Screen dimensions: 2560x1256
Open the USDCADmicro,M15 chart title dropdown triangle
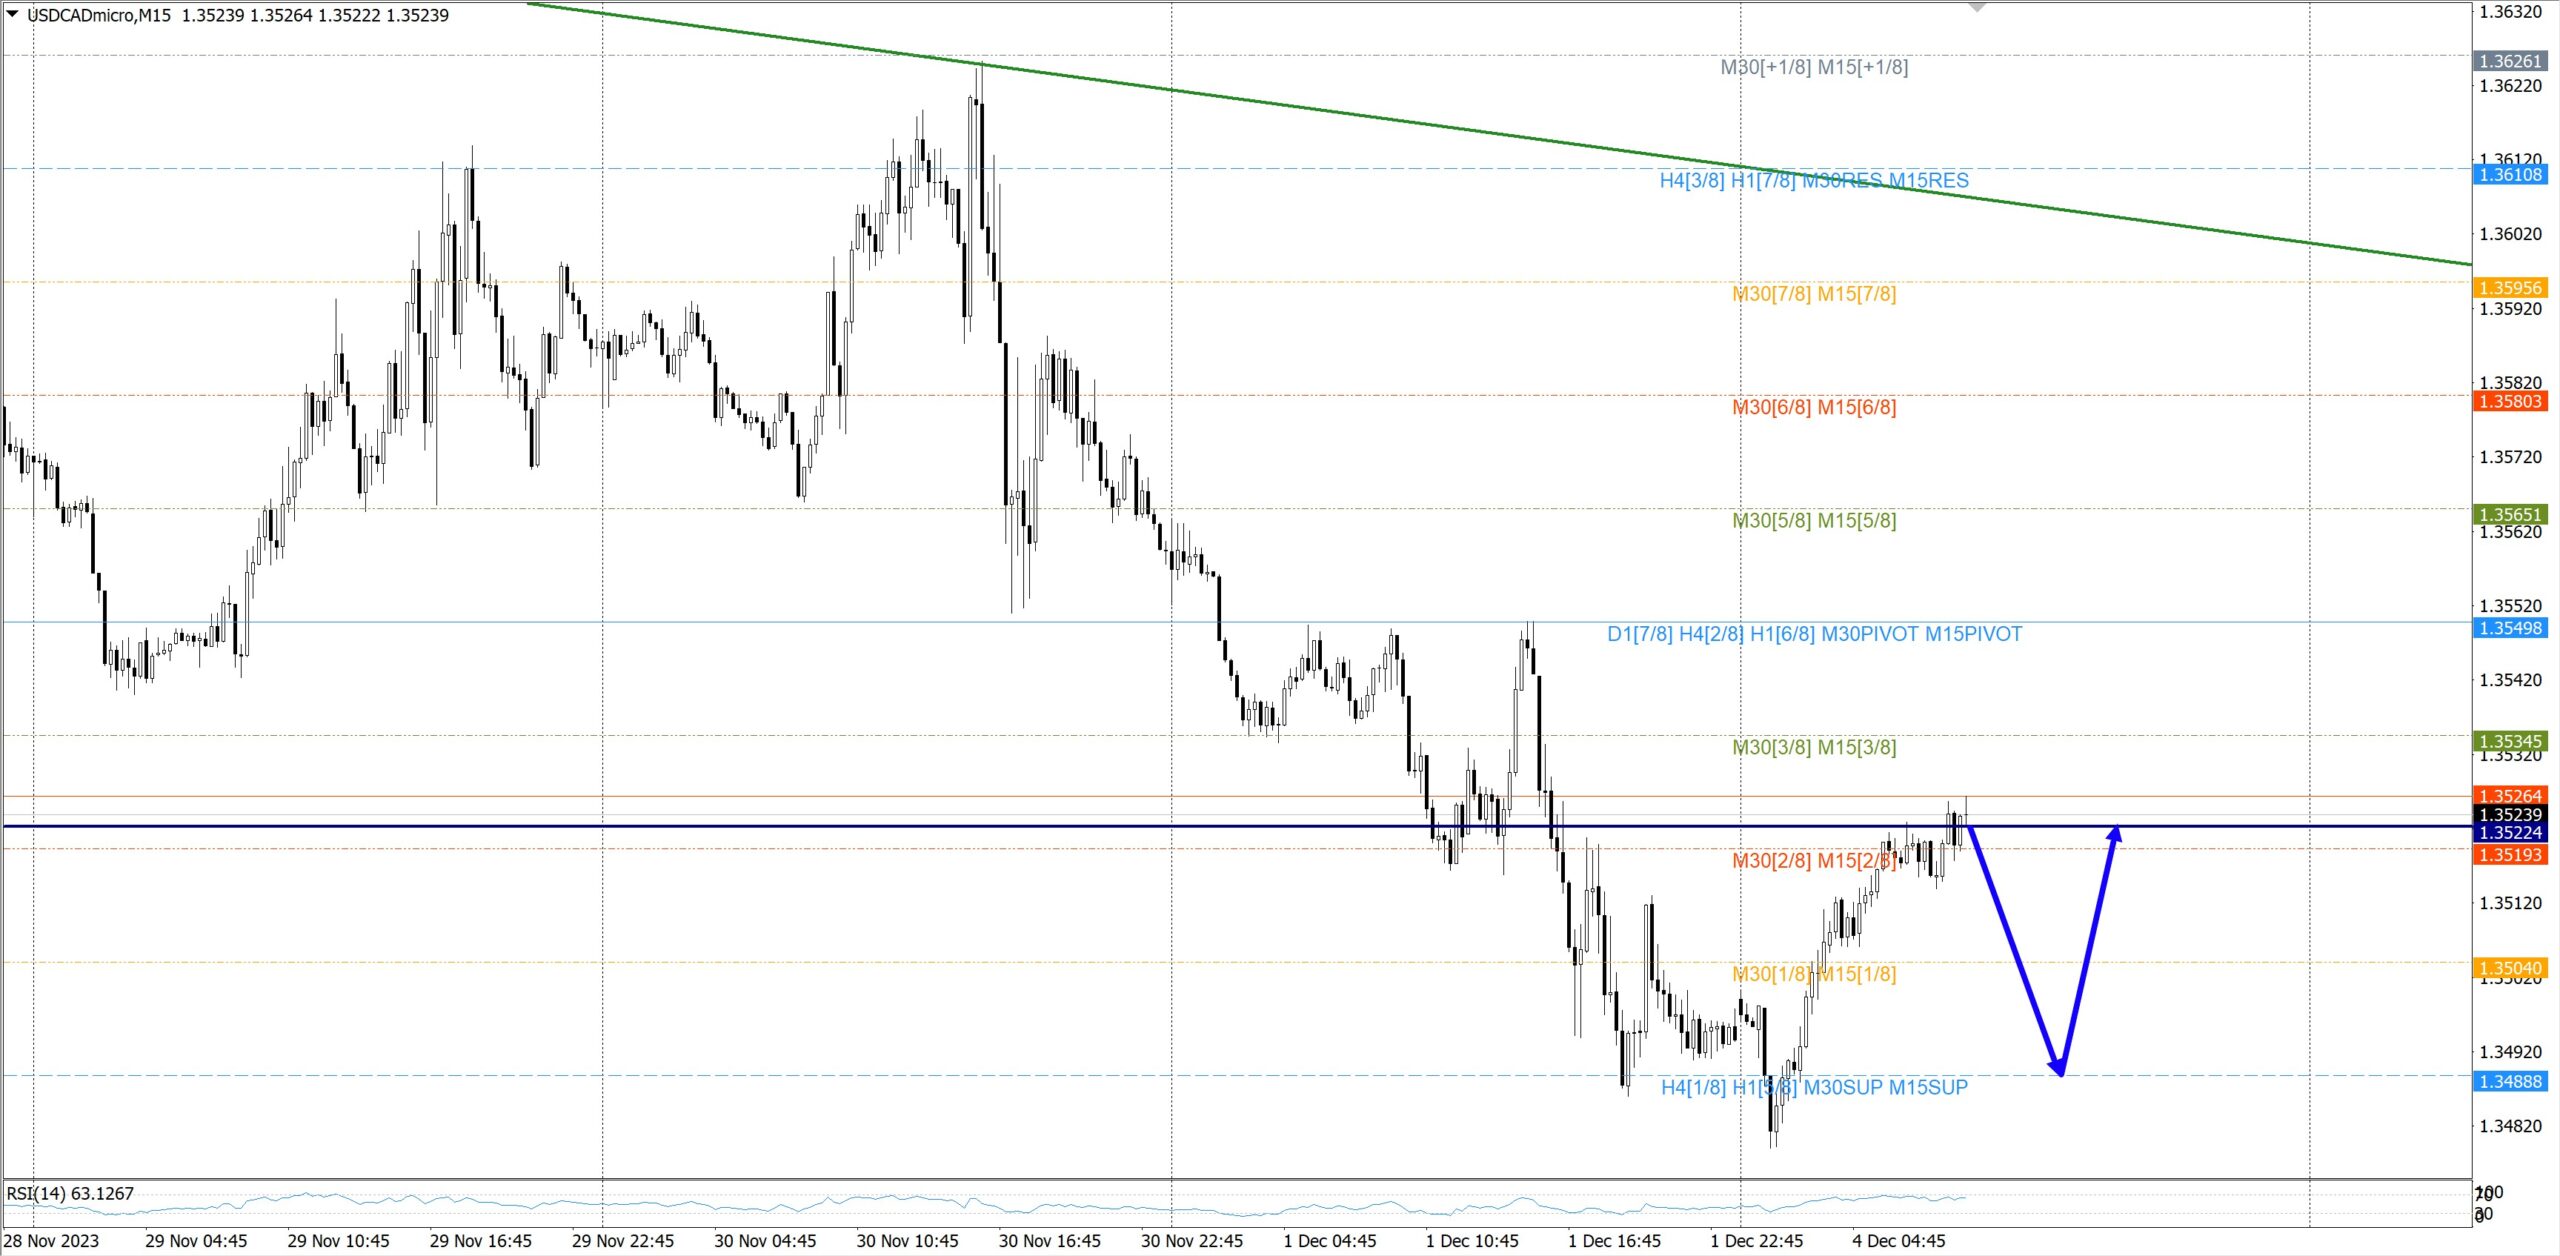(x=12, y=13)
